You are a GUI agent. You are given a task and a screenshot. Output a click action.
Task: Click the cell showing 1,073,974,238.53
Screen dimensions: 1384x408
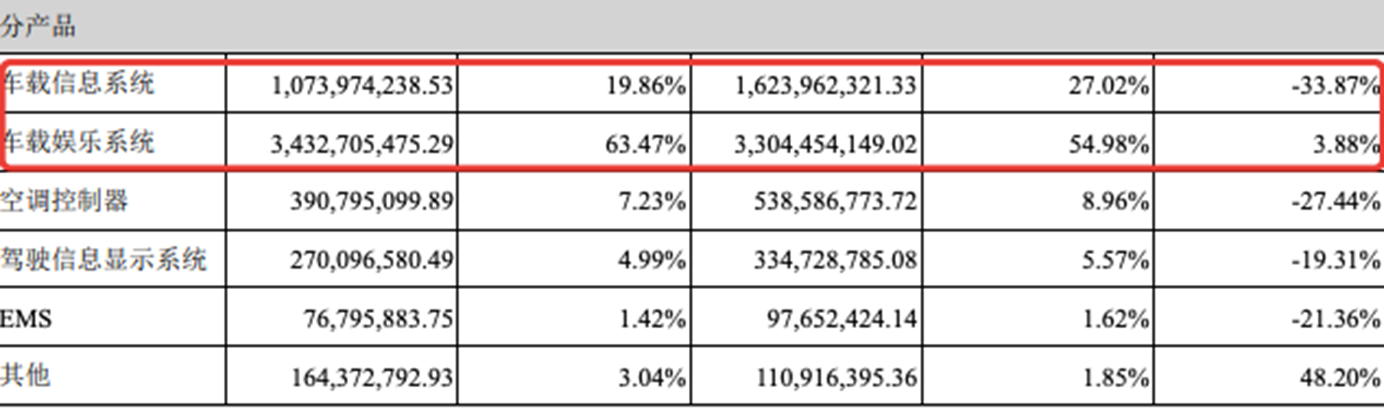click(362, 86)
